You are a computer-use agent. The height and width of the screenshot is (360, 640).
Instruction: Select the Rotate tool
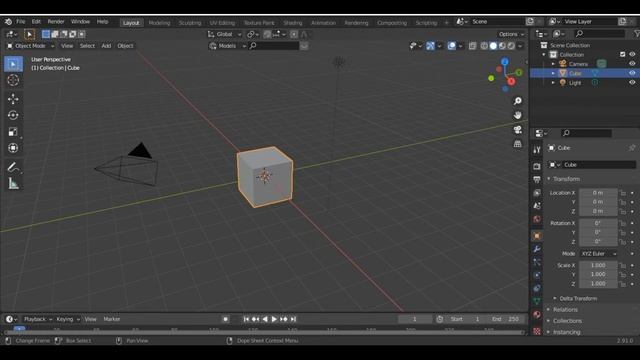pos(13,115)
